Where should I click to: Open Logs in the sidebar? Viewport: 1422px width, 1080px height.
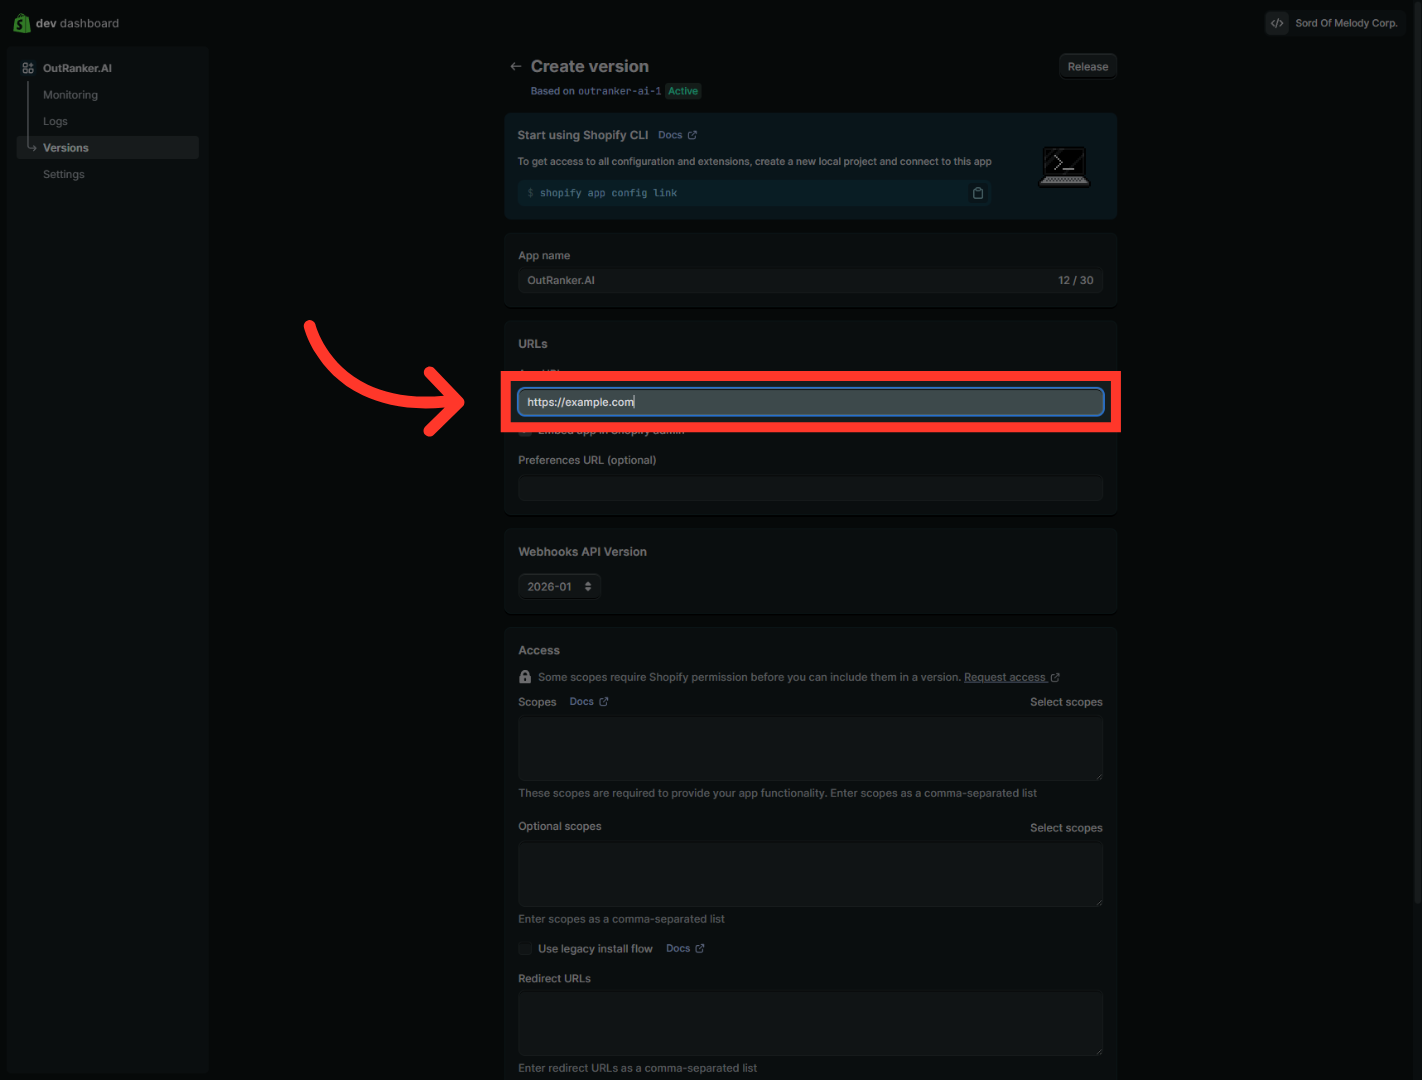click(x=55, y=122)
